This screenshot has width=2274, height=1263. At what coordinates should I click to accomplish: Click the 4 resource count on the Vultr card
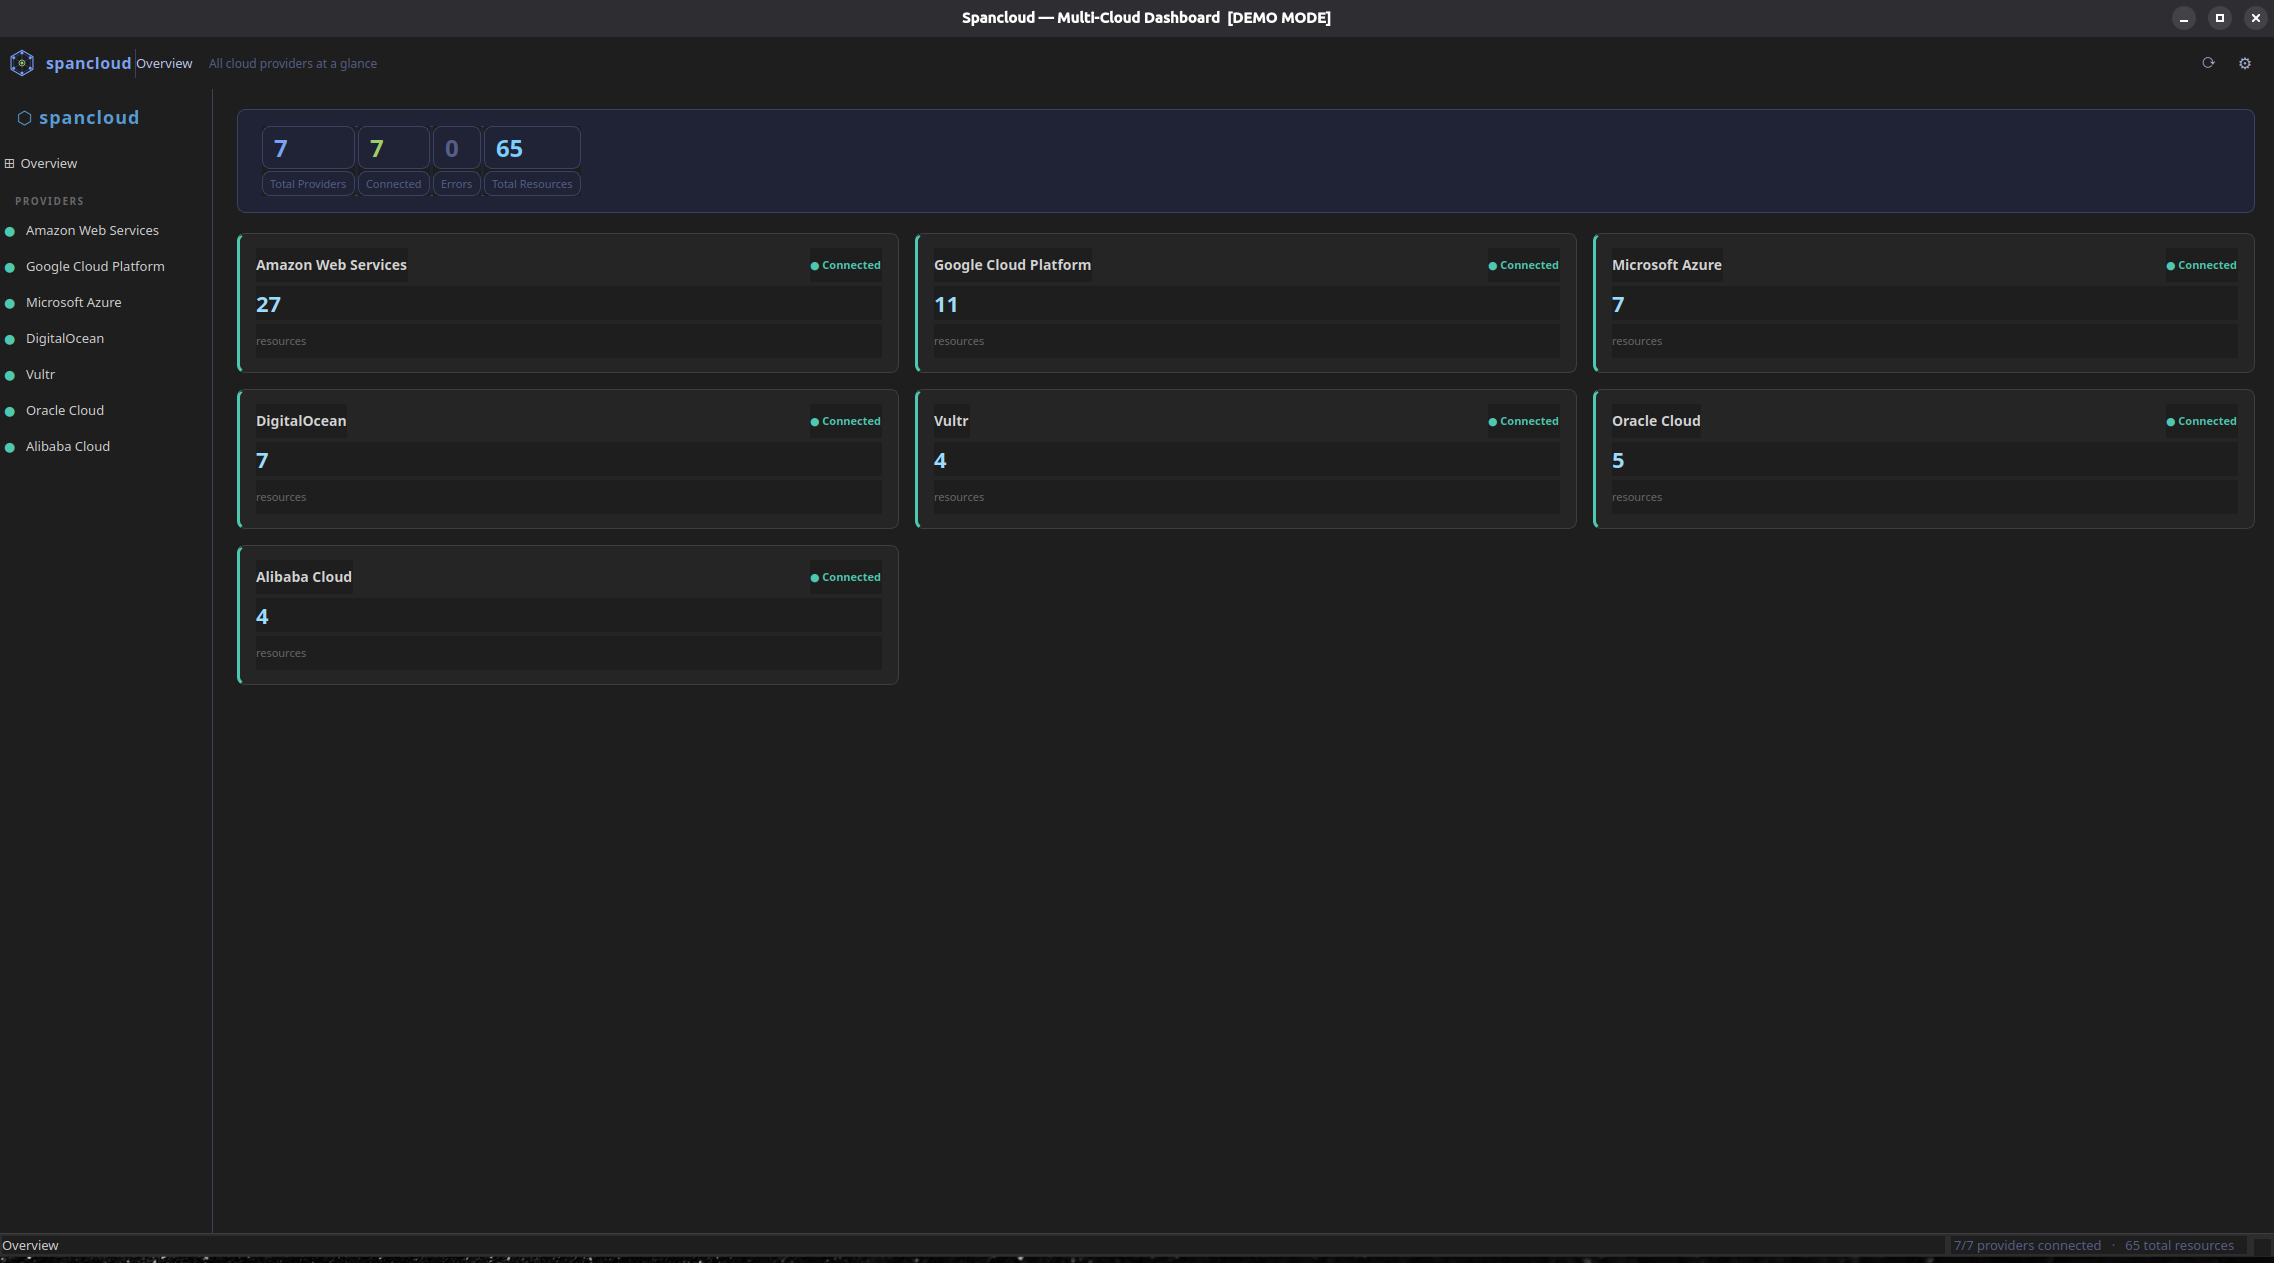940,461
